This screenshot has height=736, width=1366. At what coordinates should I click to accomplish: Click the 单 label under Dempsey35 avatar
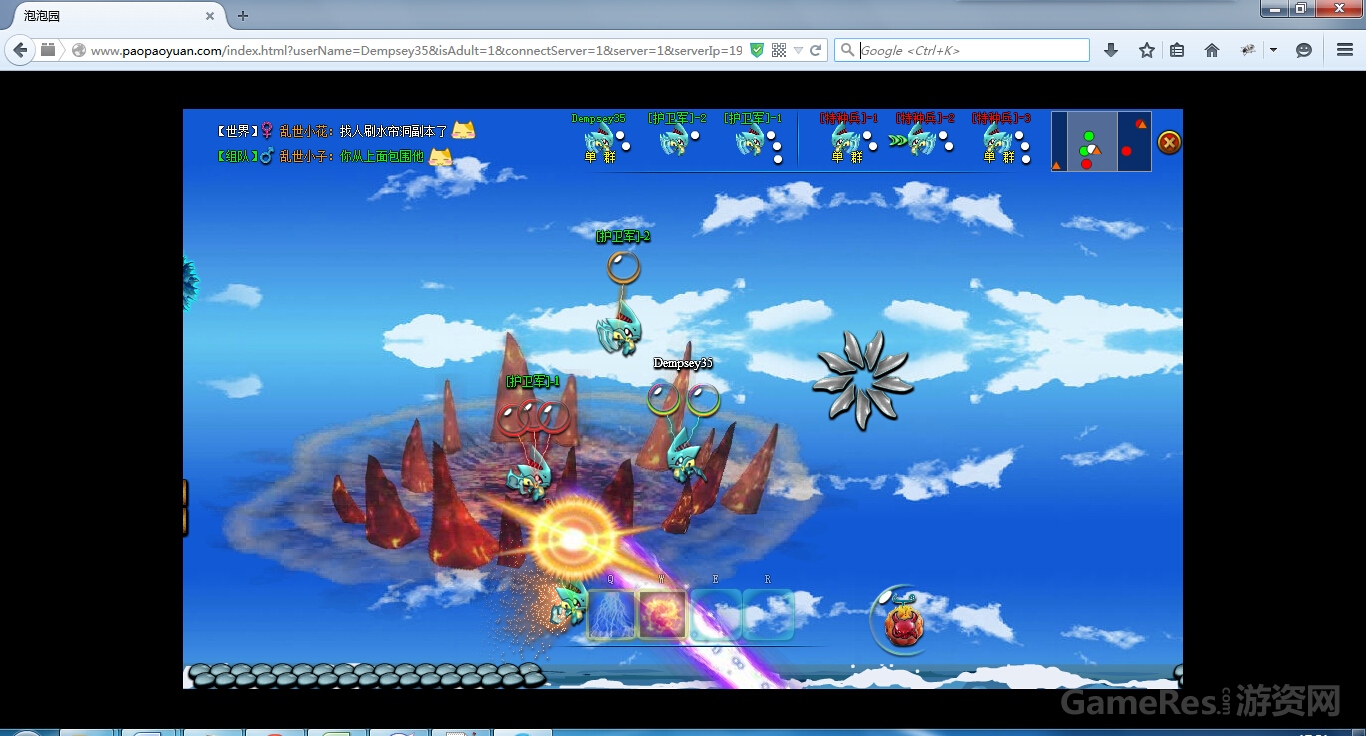(x=590, y=157)
